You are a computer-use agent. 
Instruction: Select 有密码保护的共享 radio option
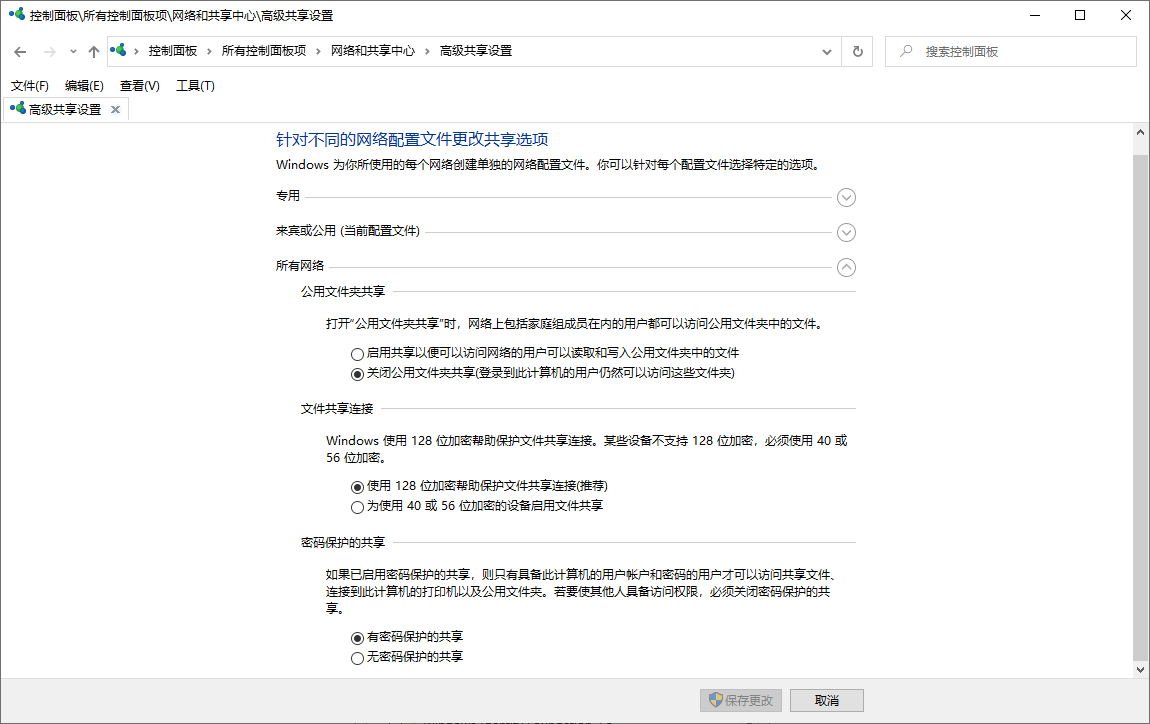pyautogui.click(x=357, y=638)
